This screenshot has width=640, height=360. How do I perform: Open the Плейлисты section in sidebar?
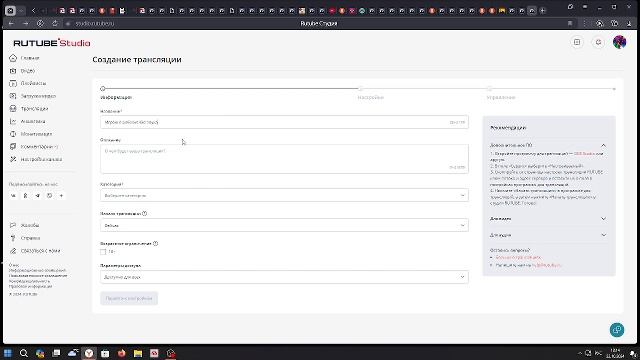tap(28, 83)
